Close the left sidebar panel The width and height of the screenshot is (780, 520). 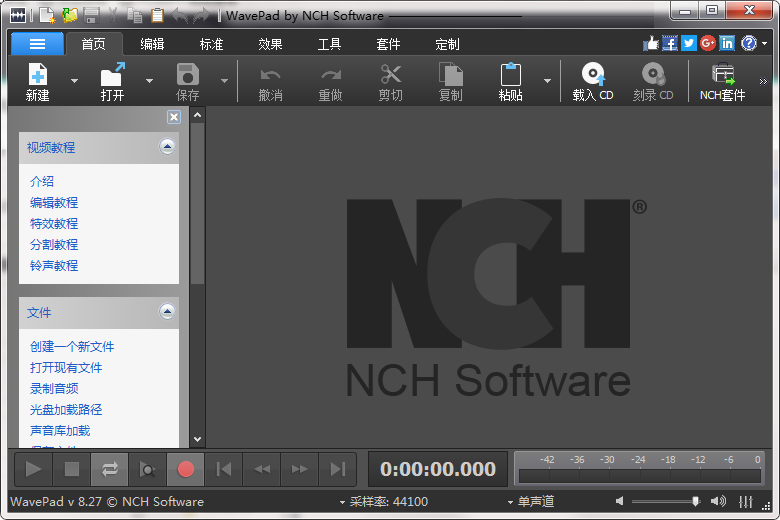(x=173, y=117)
